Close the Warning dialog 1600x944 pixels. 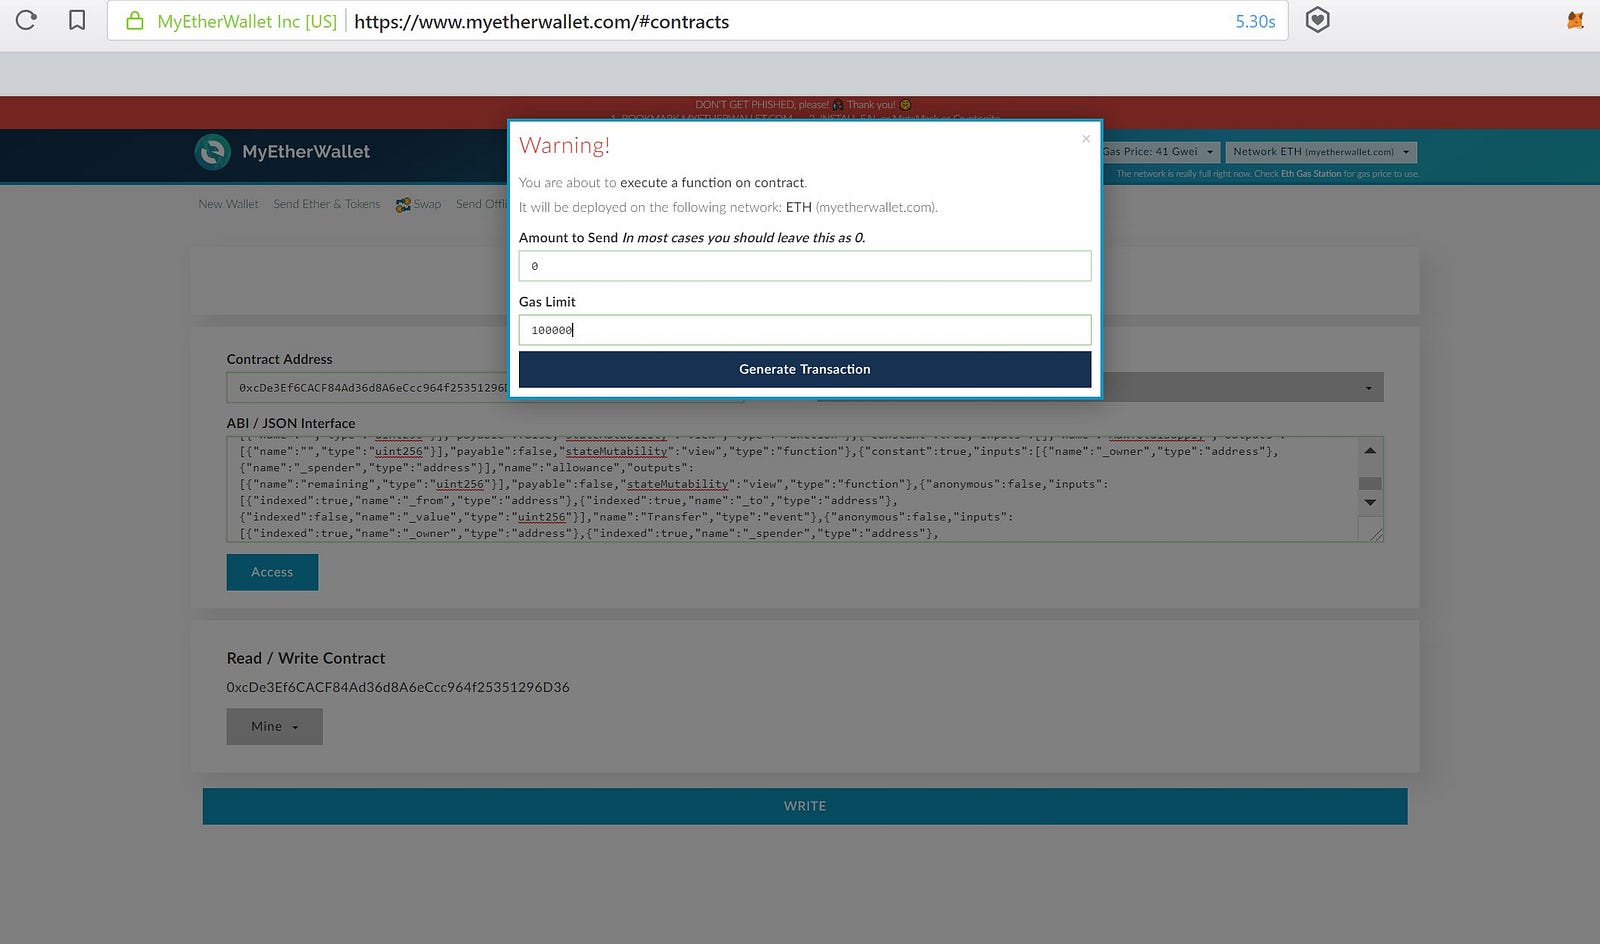pos(1086,139)
